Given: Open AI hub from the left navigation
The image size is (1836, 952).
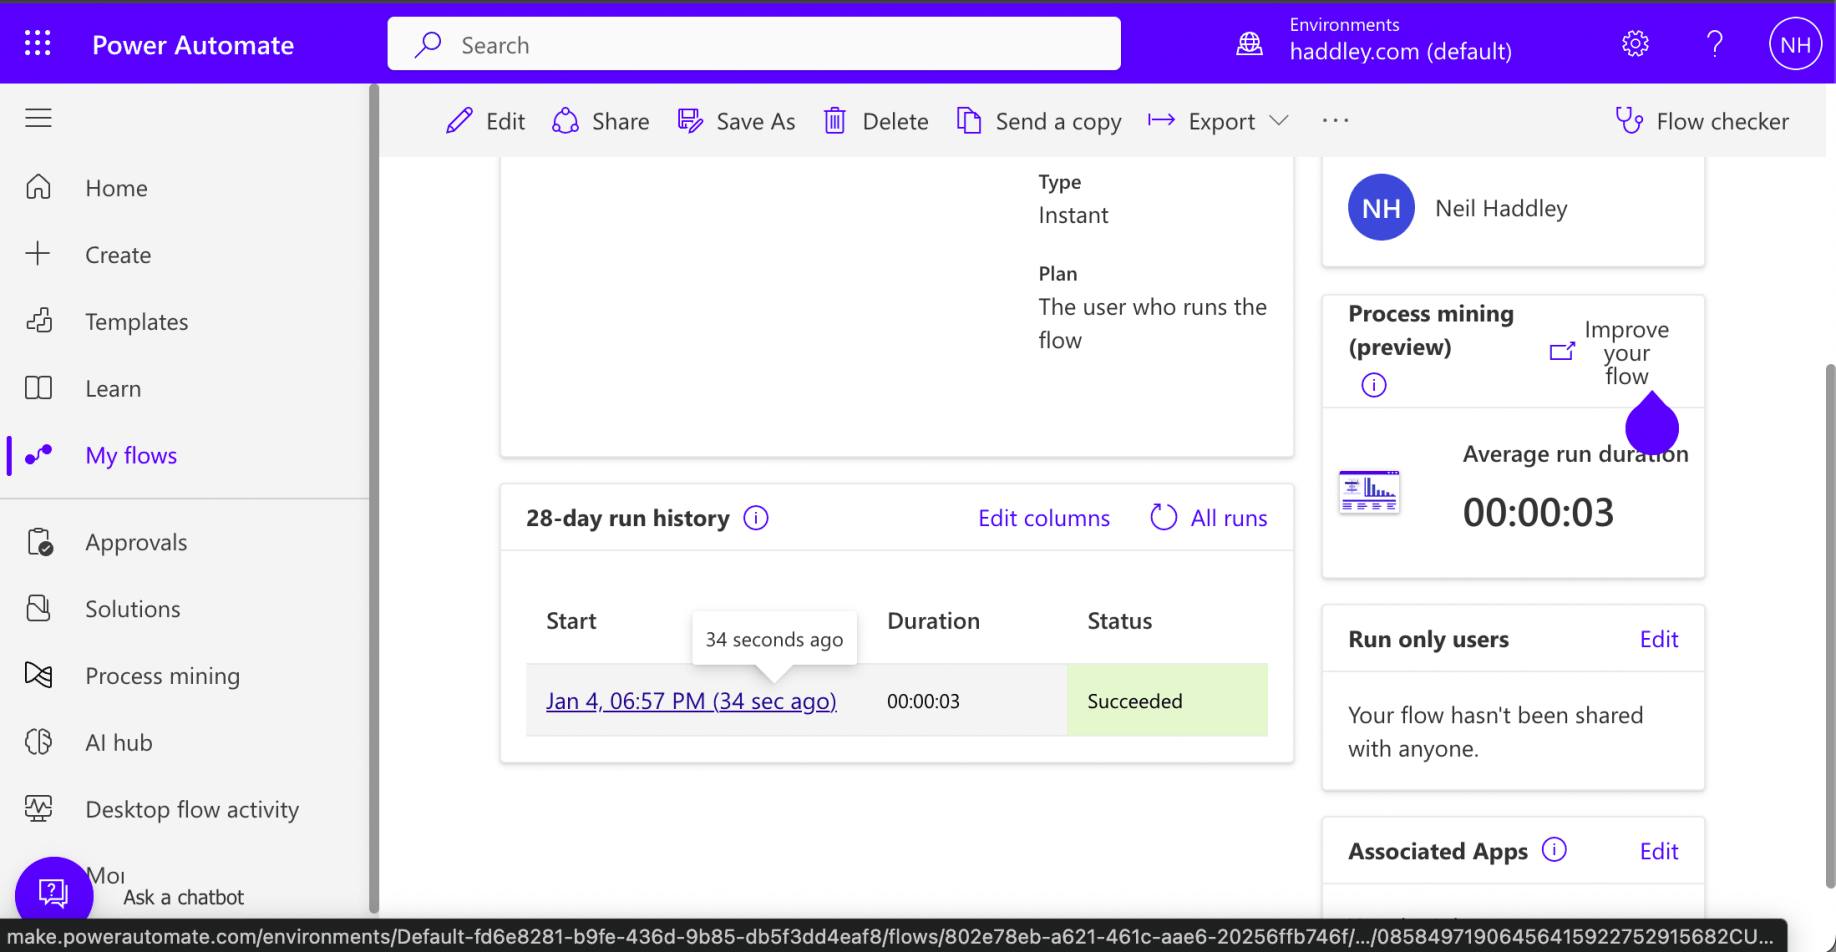Looking at the screenshot, I should [119, 743].
